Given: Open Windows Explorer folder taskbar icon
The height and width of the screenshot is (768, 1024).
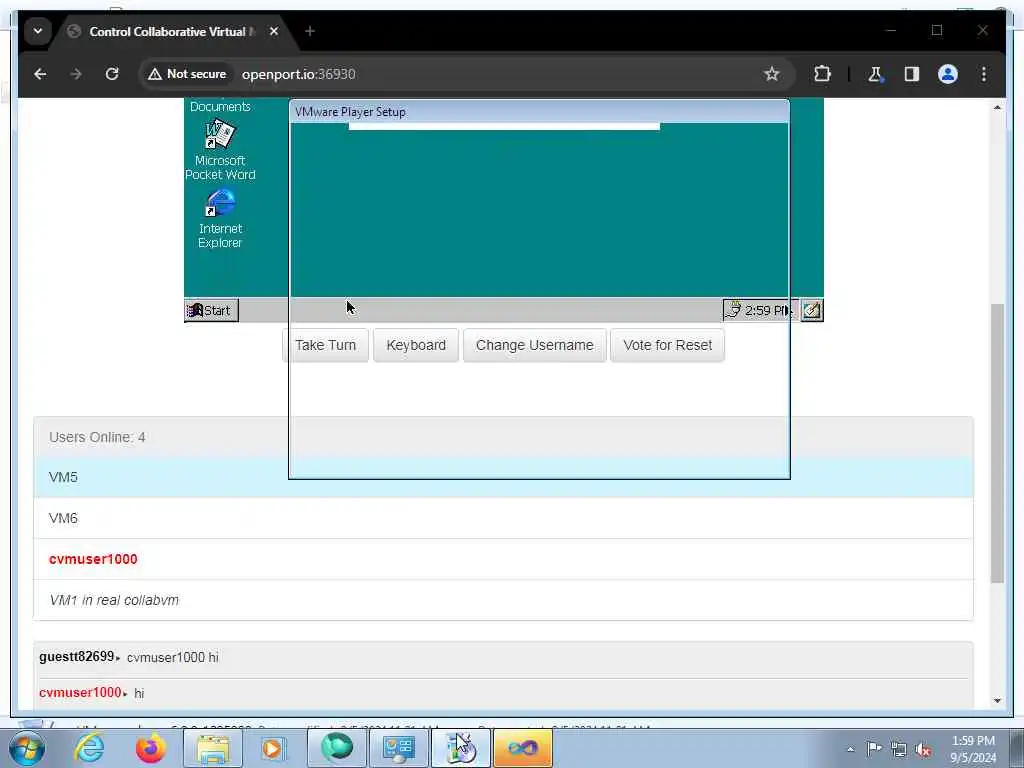Looking at the screenshot, I should [213, 748].
